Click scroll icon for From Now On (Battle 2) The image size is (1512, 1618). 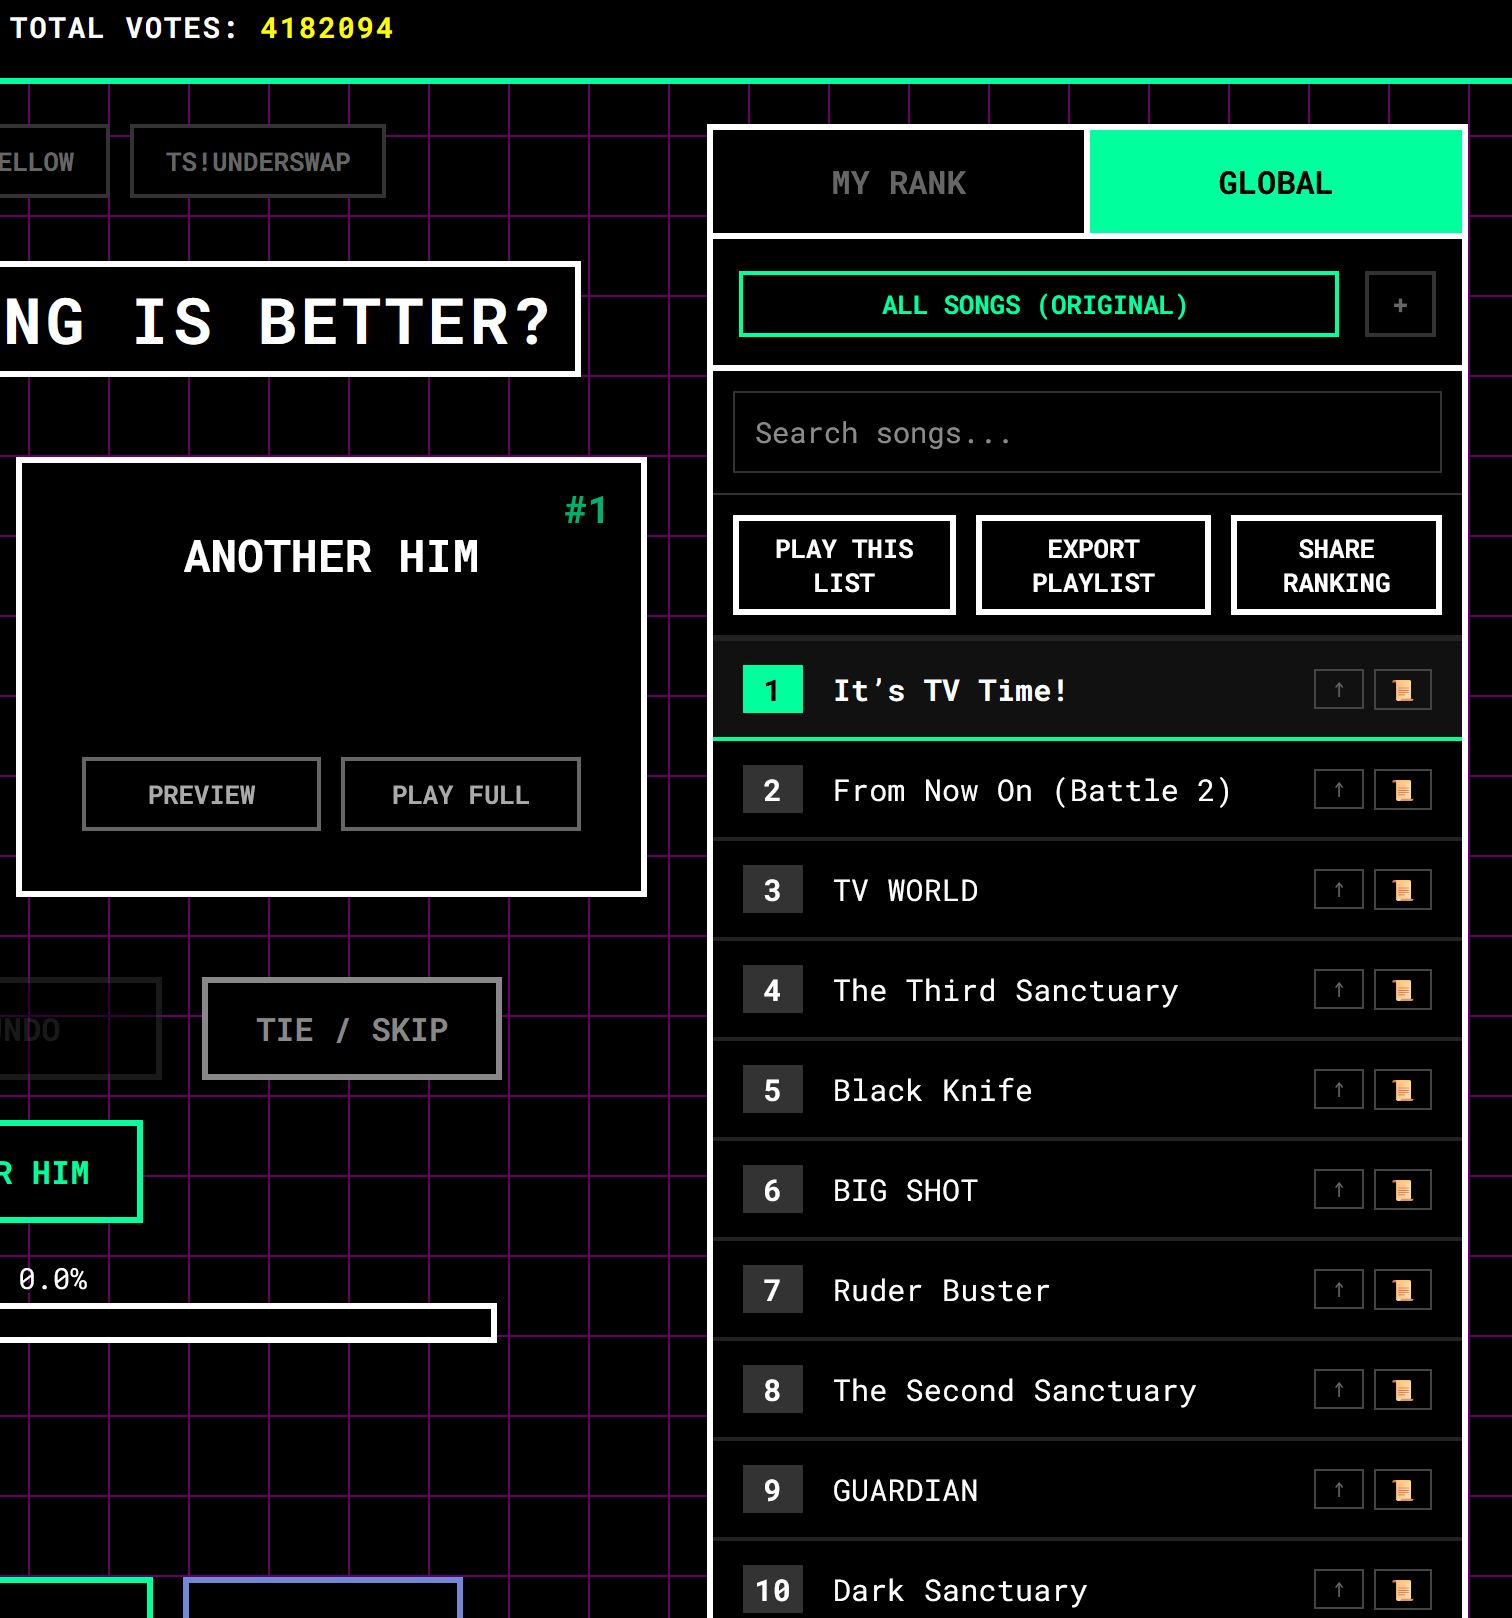[x=1403, y=790]
